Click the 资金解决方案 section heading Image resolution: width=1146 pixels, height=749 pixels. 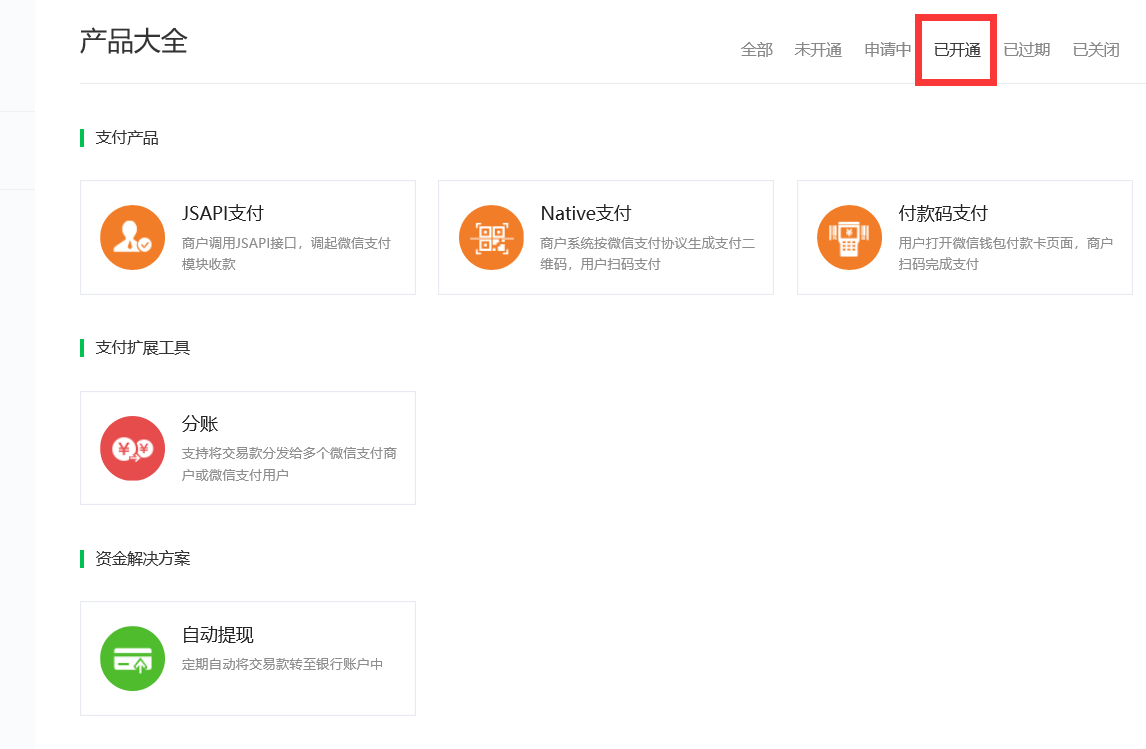143,558
